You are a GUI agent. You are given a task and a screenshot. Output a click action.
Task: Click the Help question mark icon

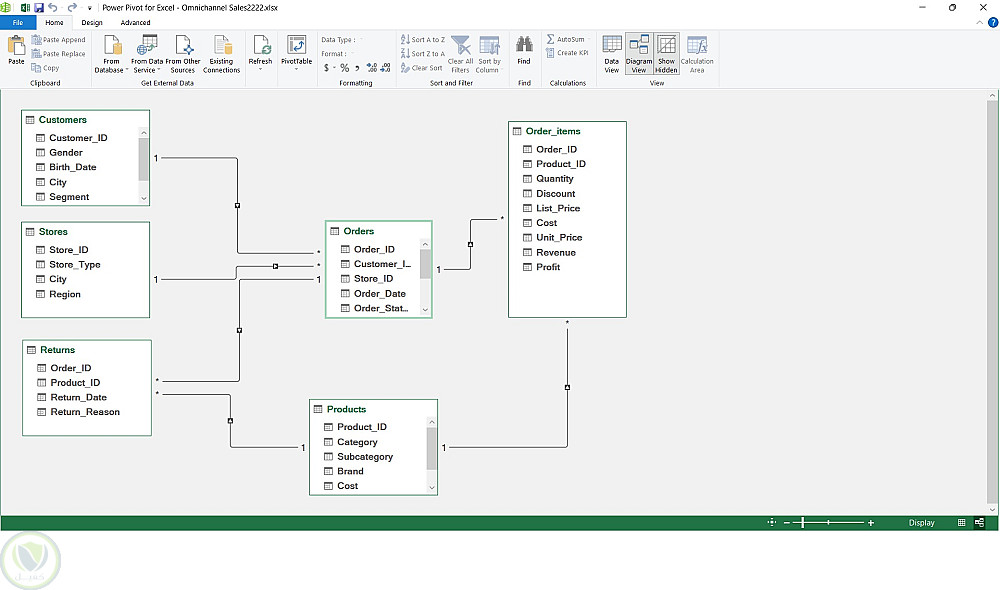click(x=992, y=22)
